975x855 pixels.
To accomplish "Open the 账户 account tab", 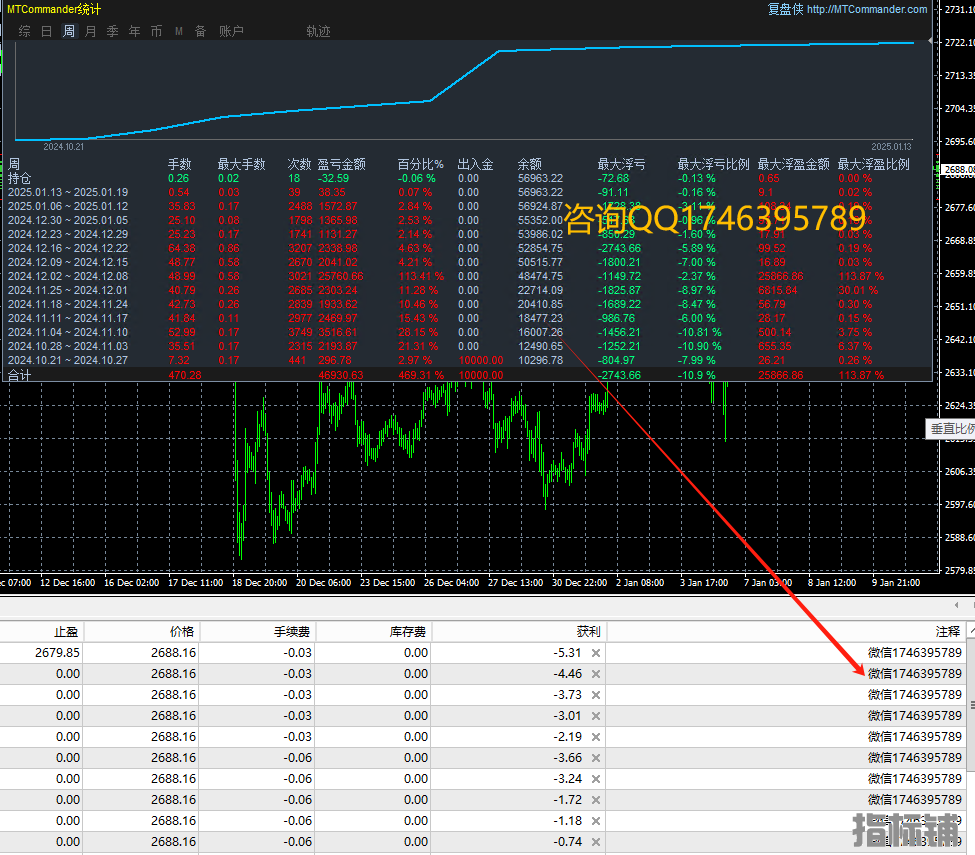I will point(231,31).
